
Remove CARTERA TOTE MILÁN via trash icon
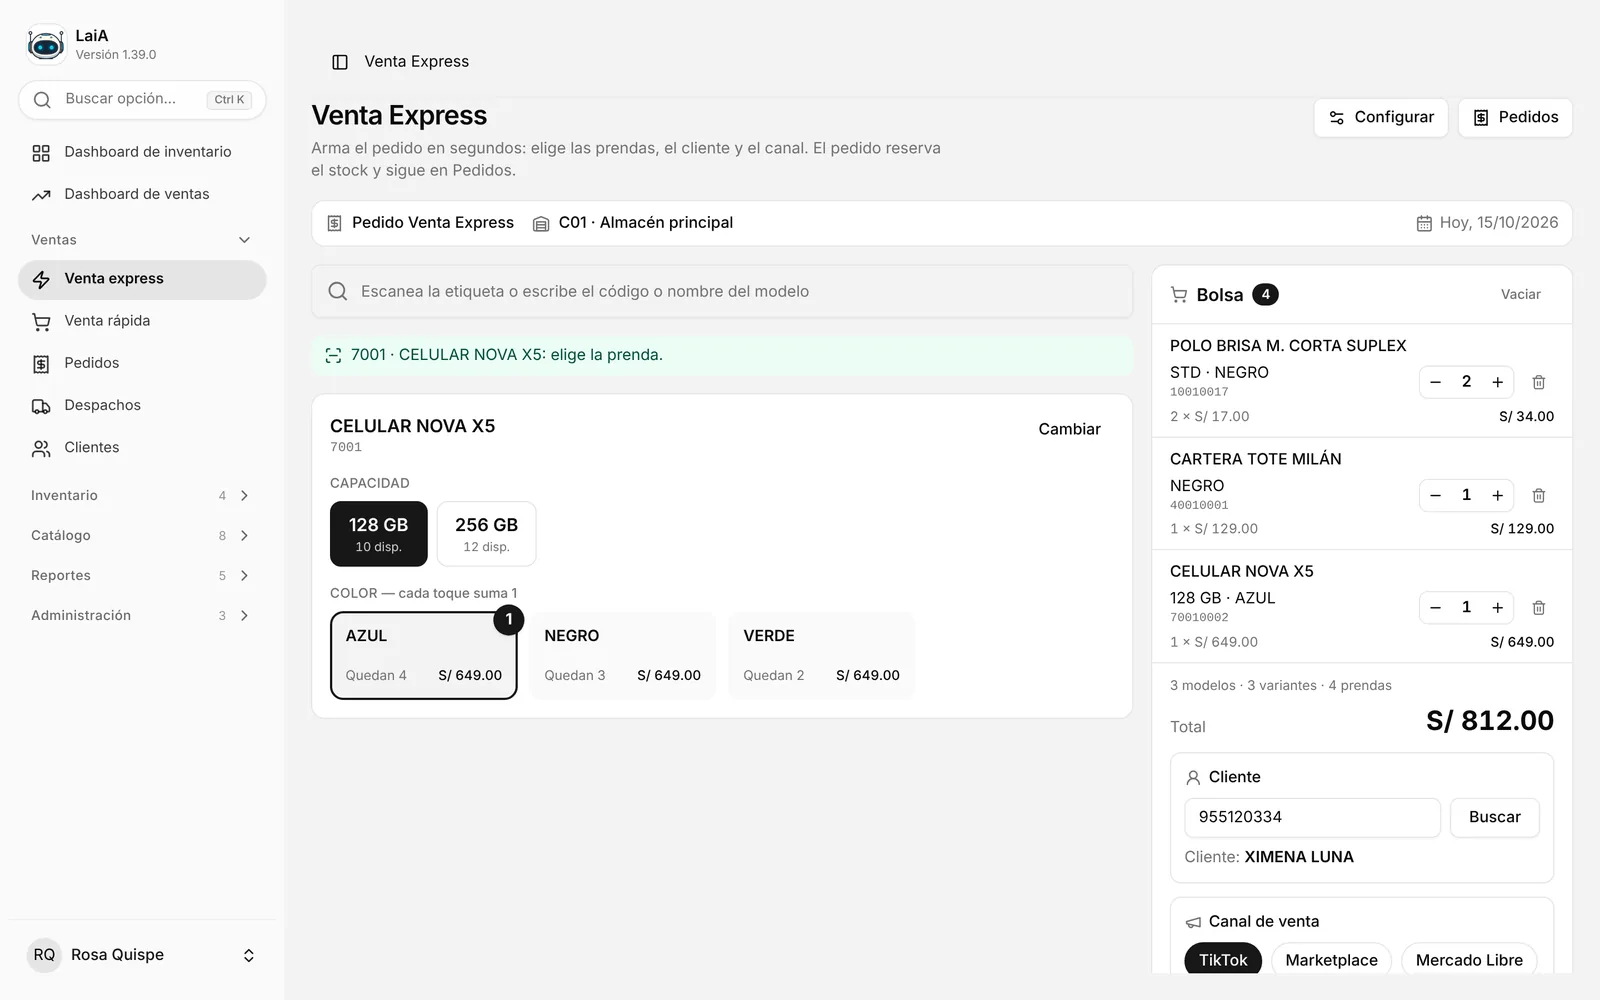[x=1539, y=495]
